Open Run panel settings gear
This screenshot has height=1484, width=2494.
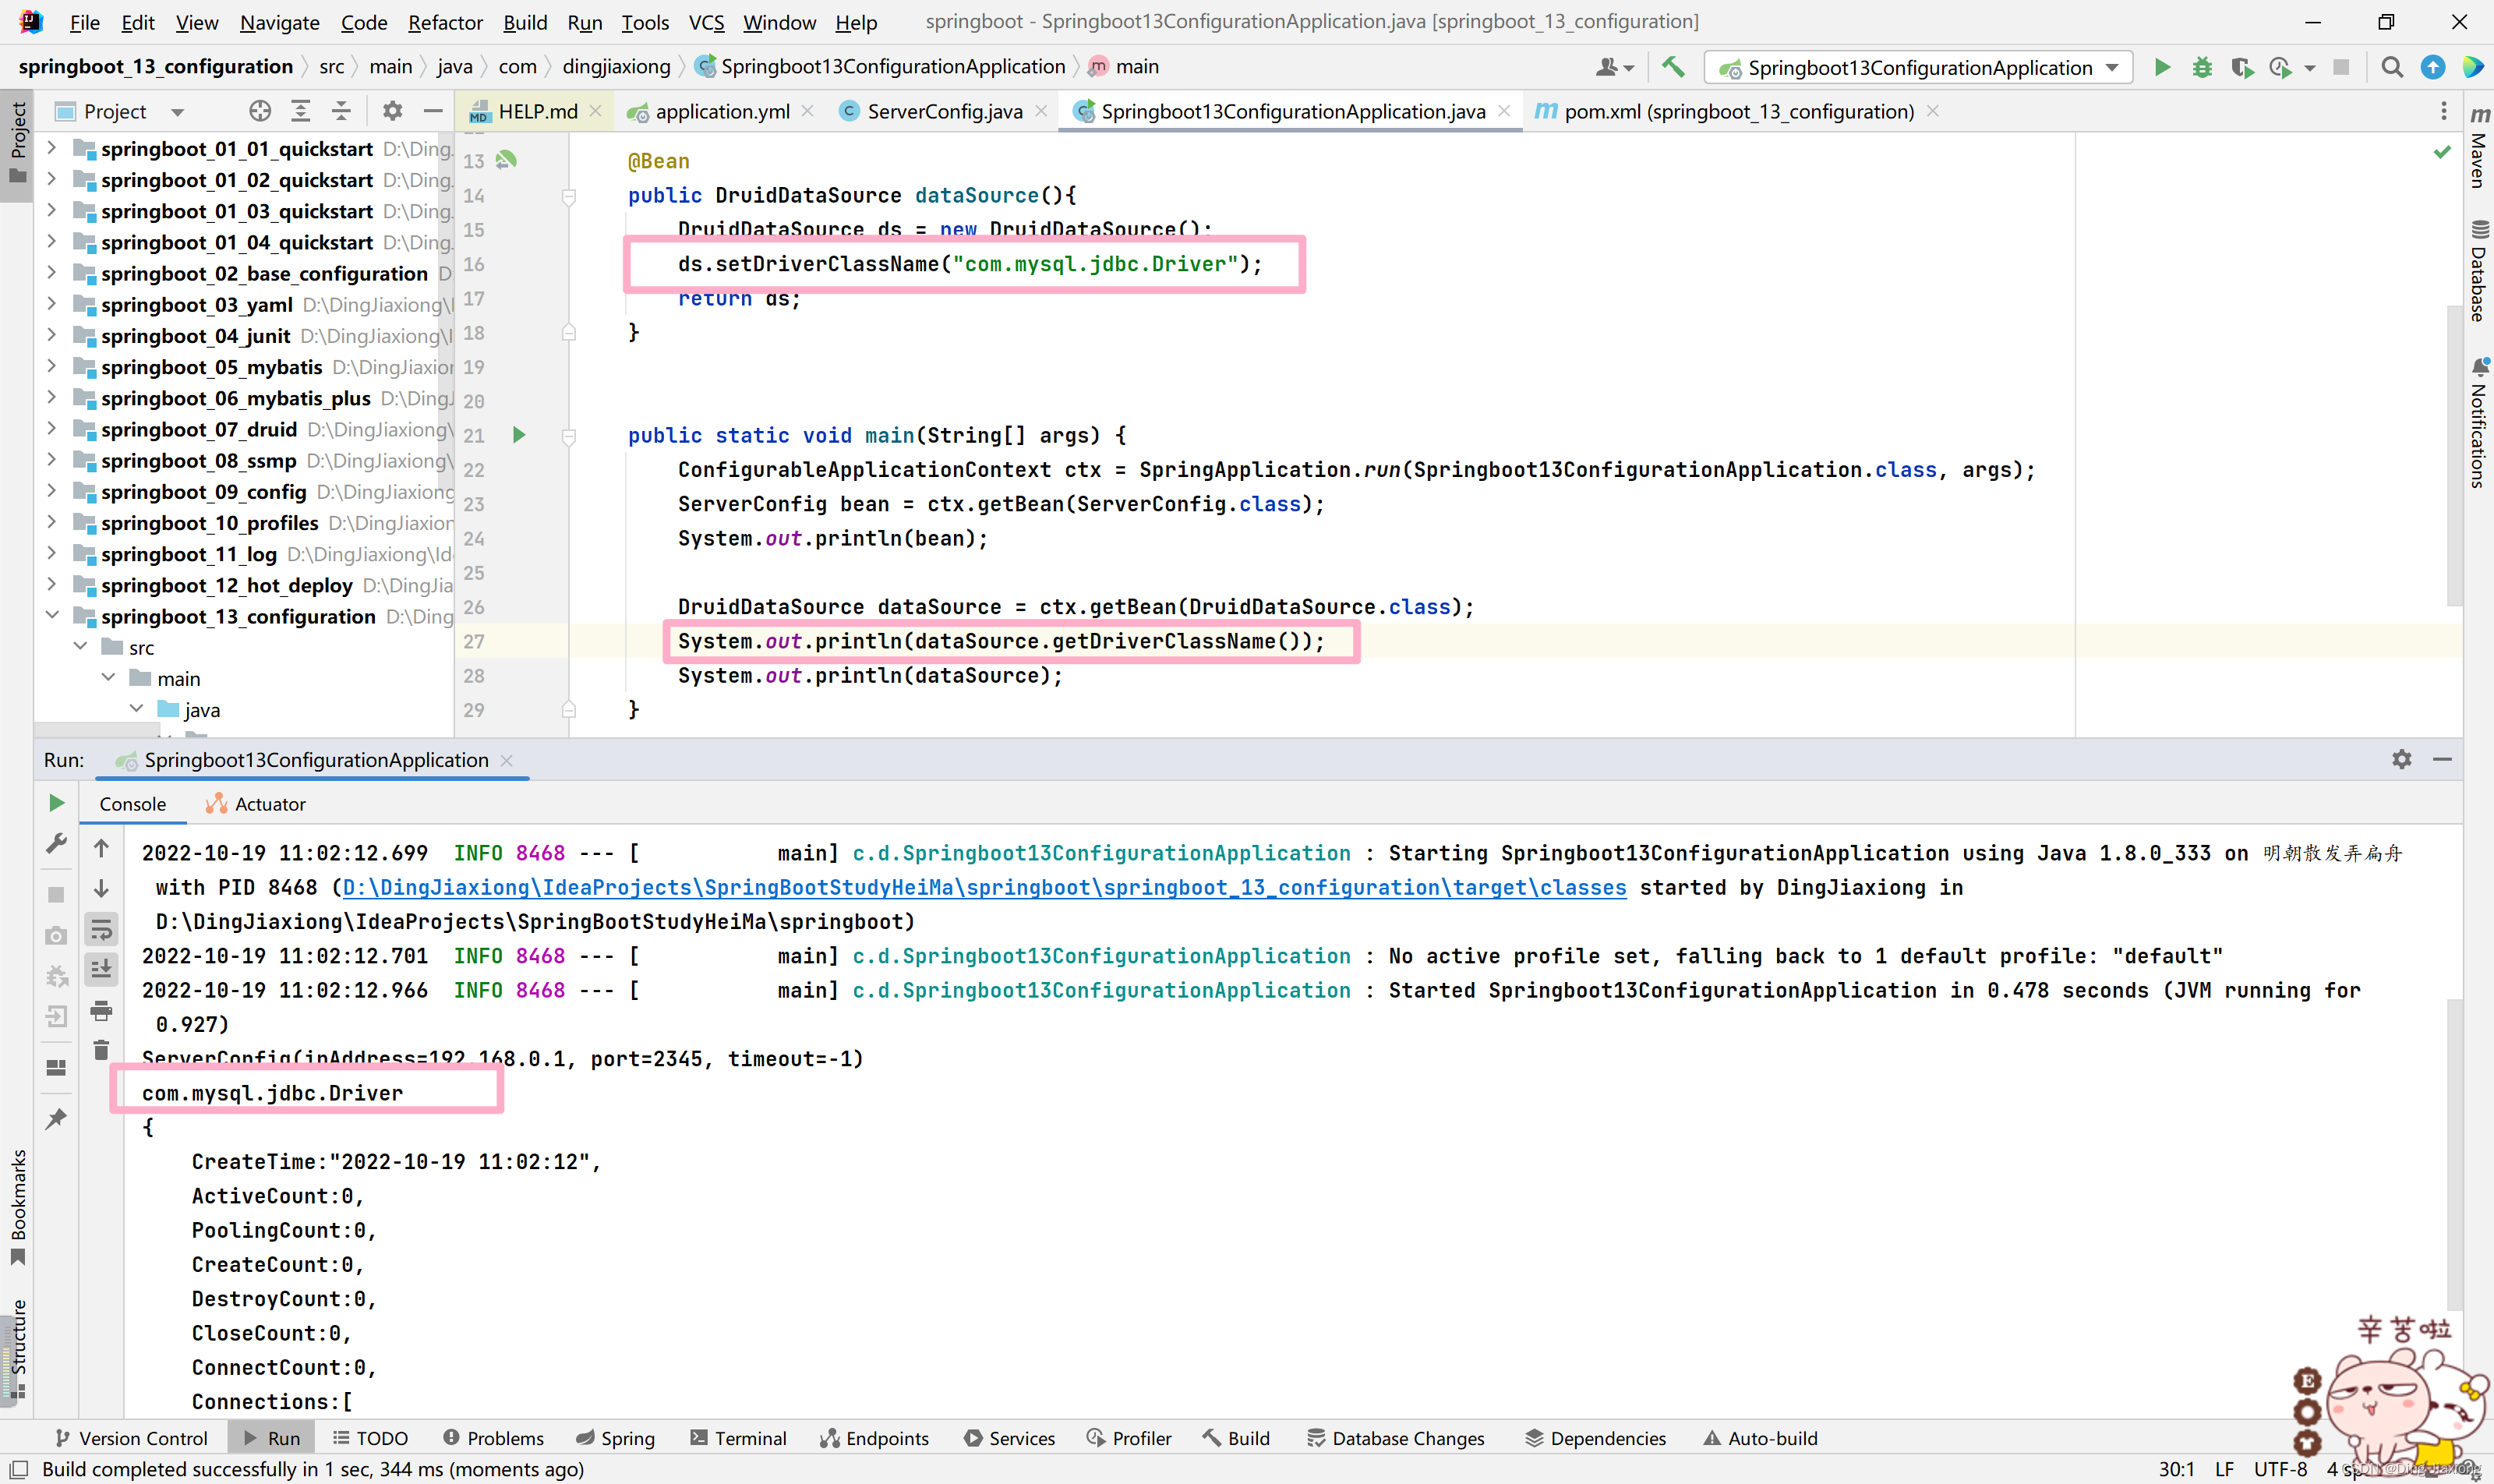click(2401, 760)
